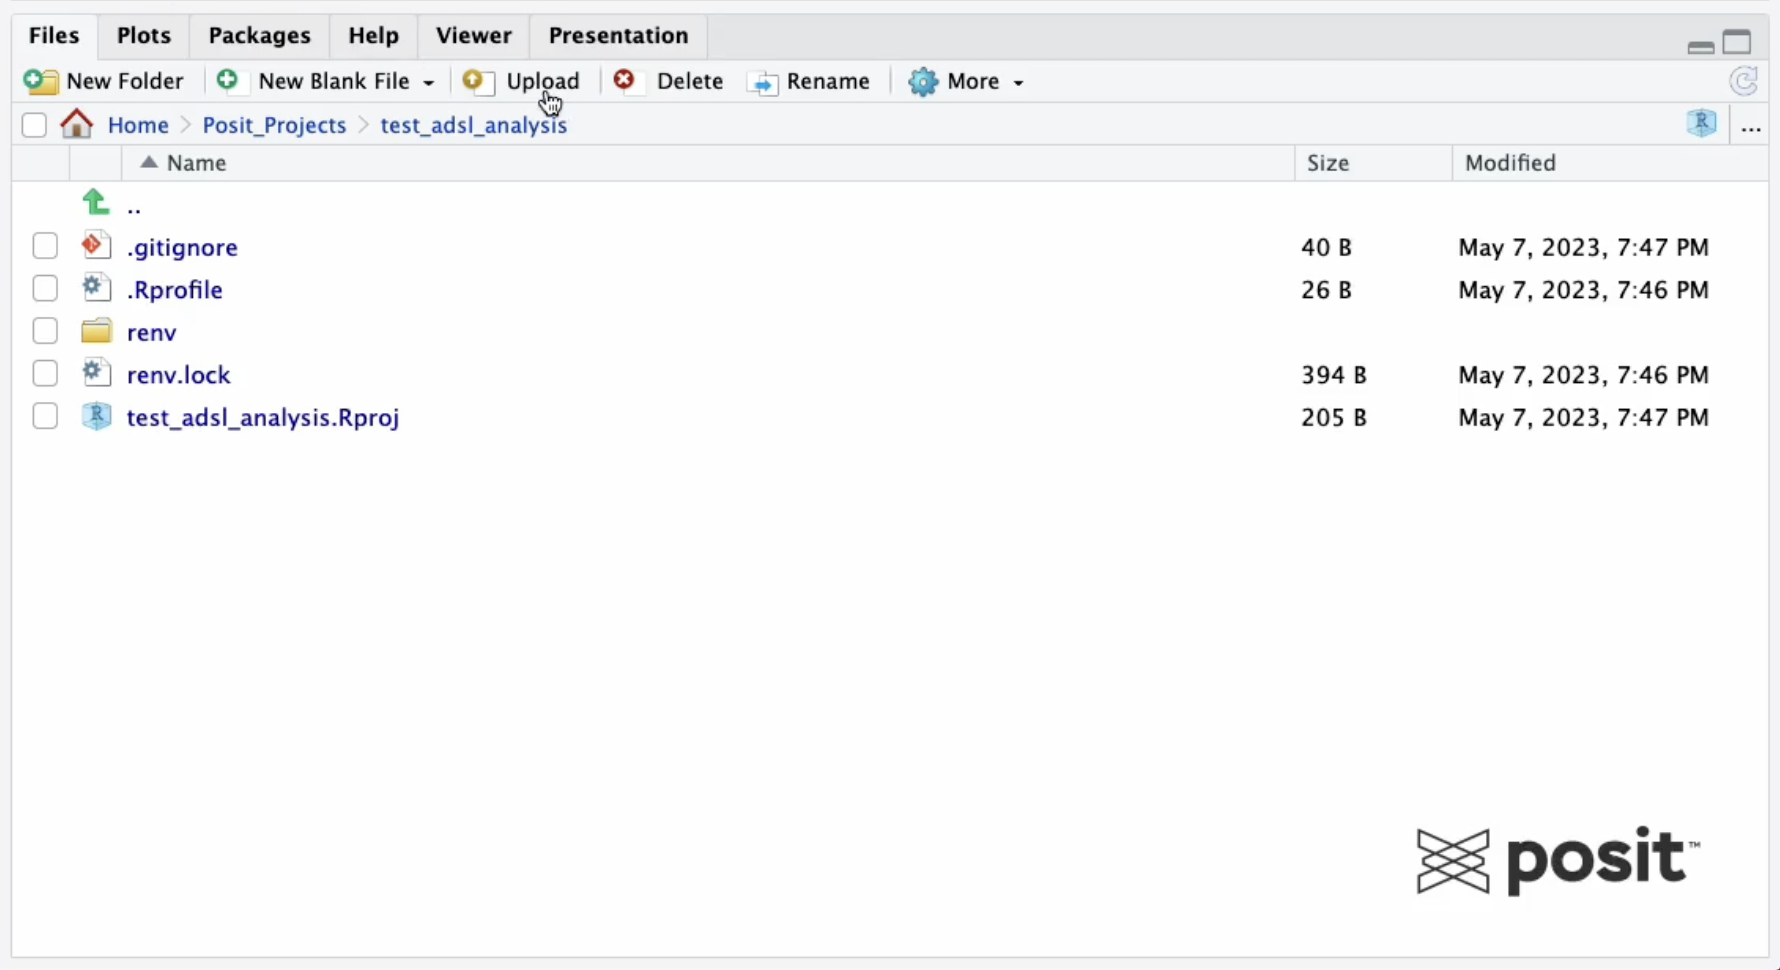1780x970 pixels.
Task: Sort files by the Modified column
Action: [x=1510, y=163]
